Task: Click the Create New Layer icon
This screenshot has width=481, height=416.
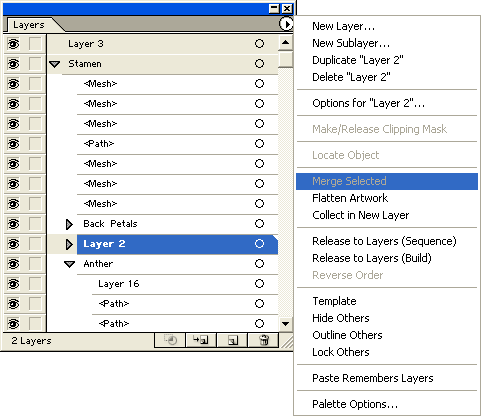Action: tap(232, 340)
